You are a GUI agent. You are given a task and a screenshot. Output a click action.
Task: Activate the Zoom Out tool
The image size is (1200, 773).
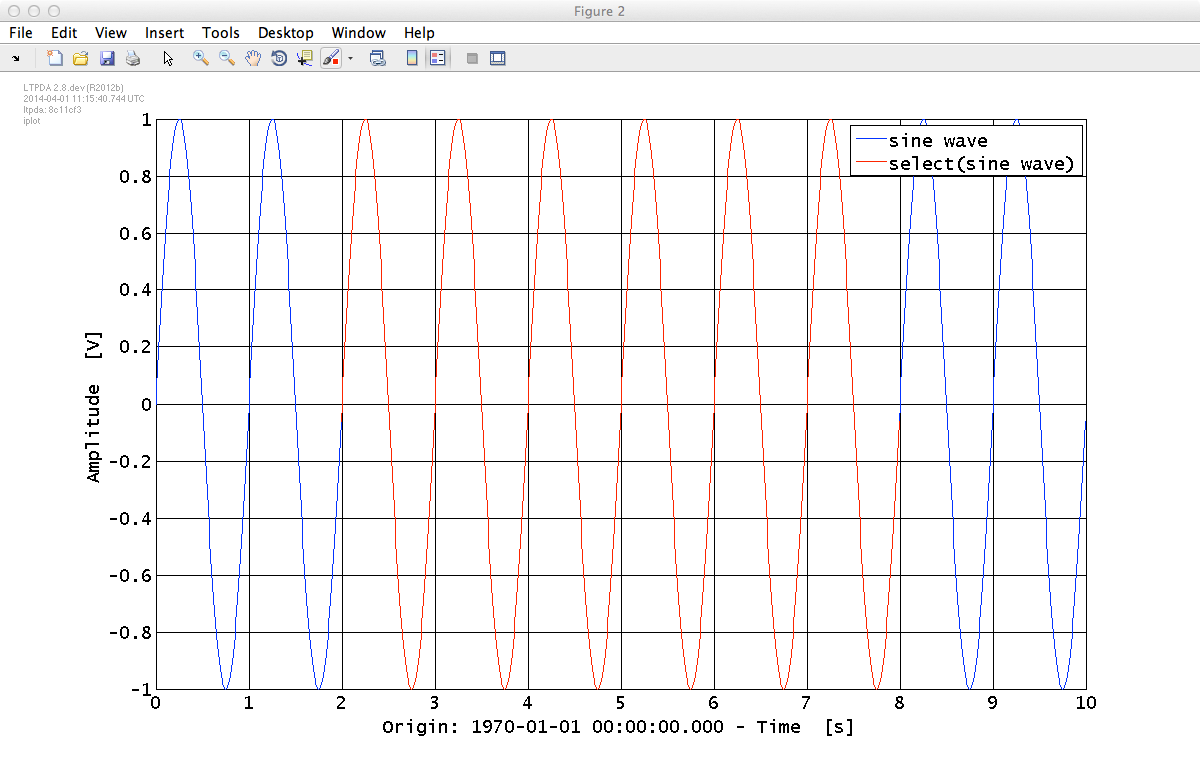227,58
